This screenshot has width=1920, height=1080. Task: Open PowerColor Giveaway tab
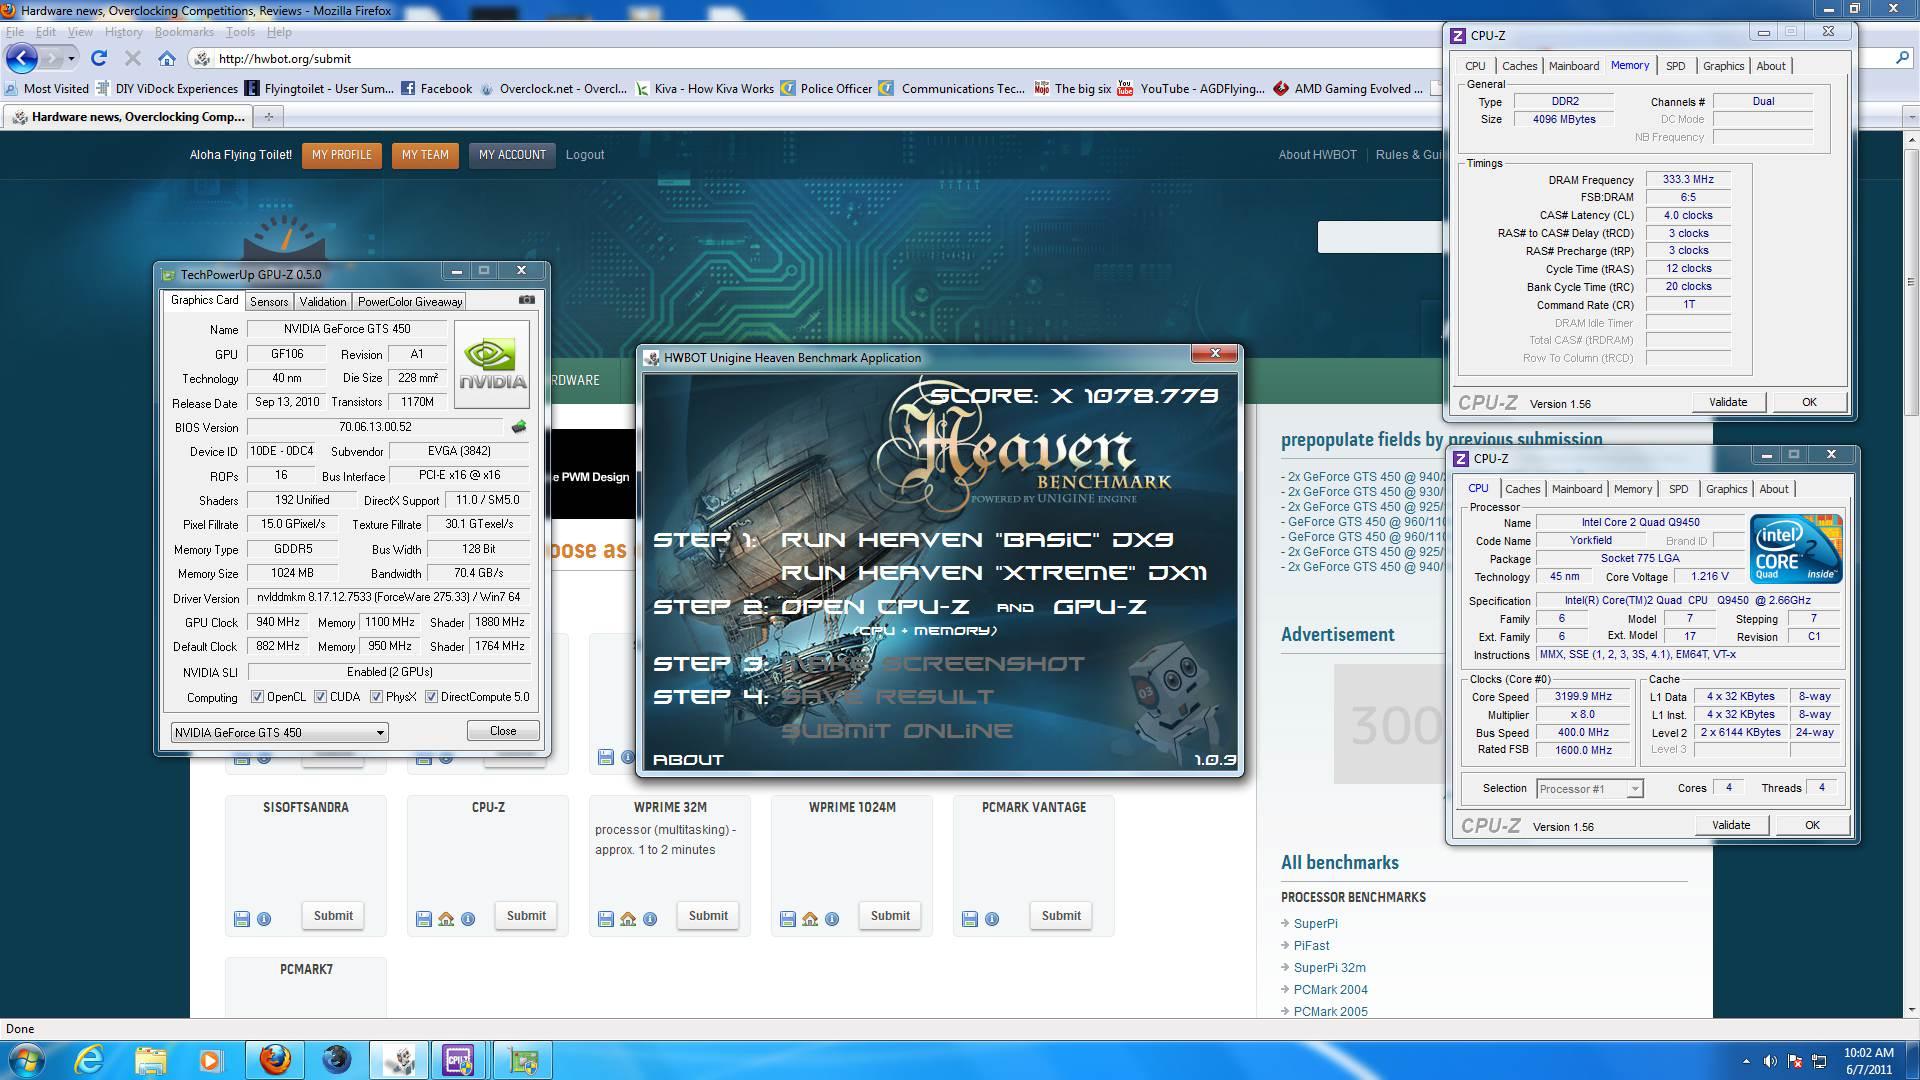tap(409, 301)
